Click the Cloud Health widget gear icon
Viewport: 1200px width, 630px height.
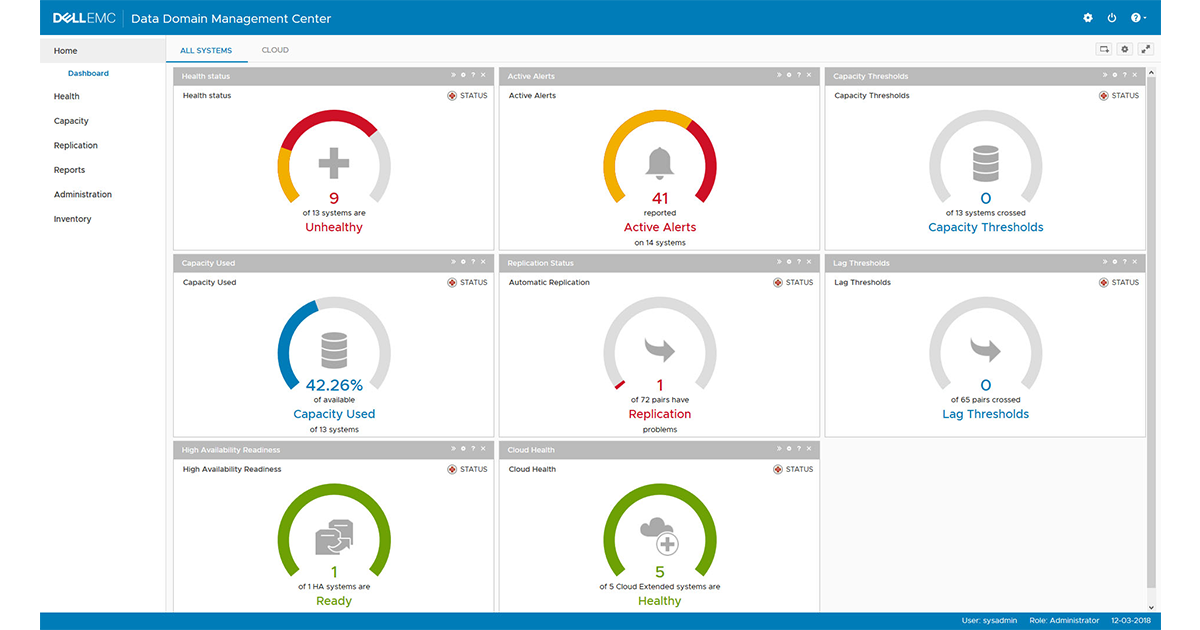pos(789,449)
